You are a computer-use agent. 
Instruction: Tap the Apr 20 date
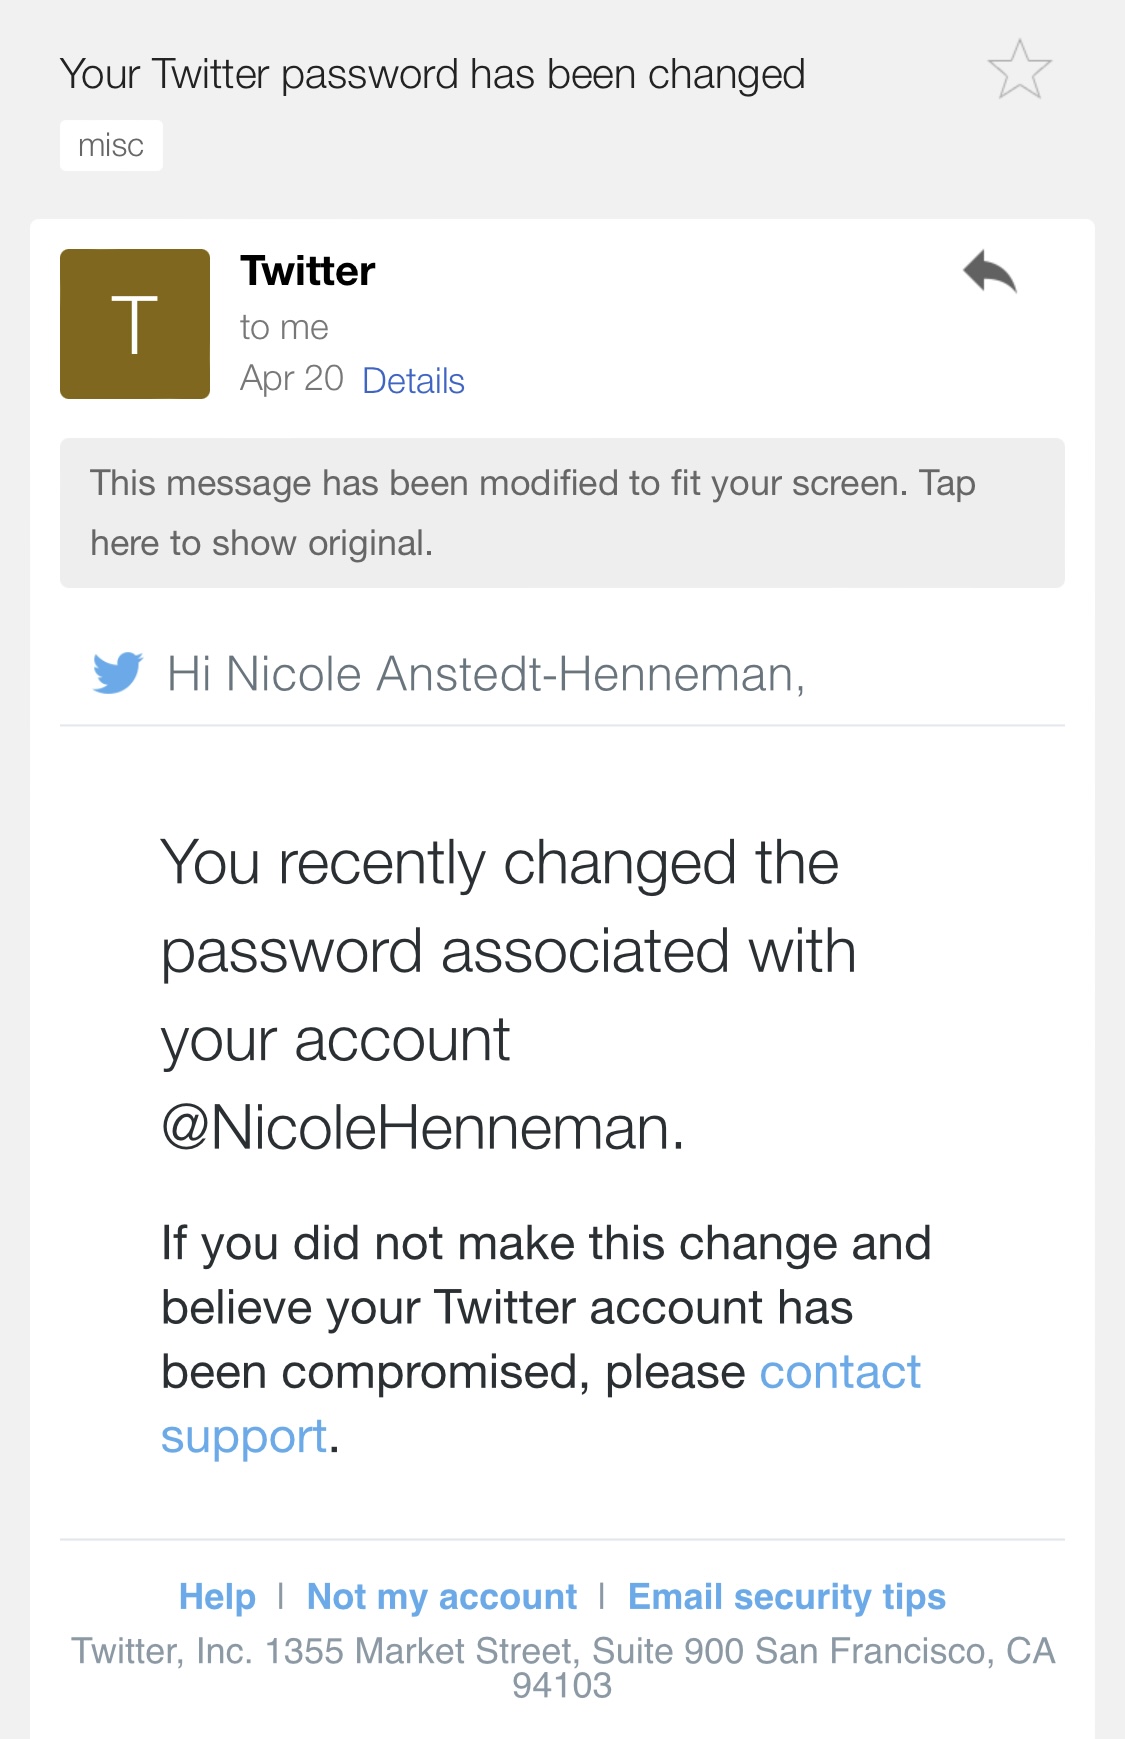pos(291,379)
